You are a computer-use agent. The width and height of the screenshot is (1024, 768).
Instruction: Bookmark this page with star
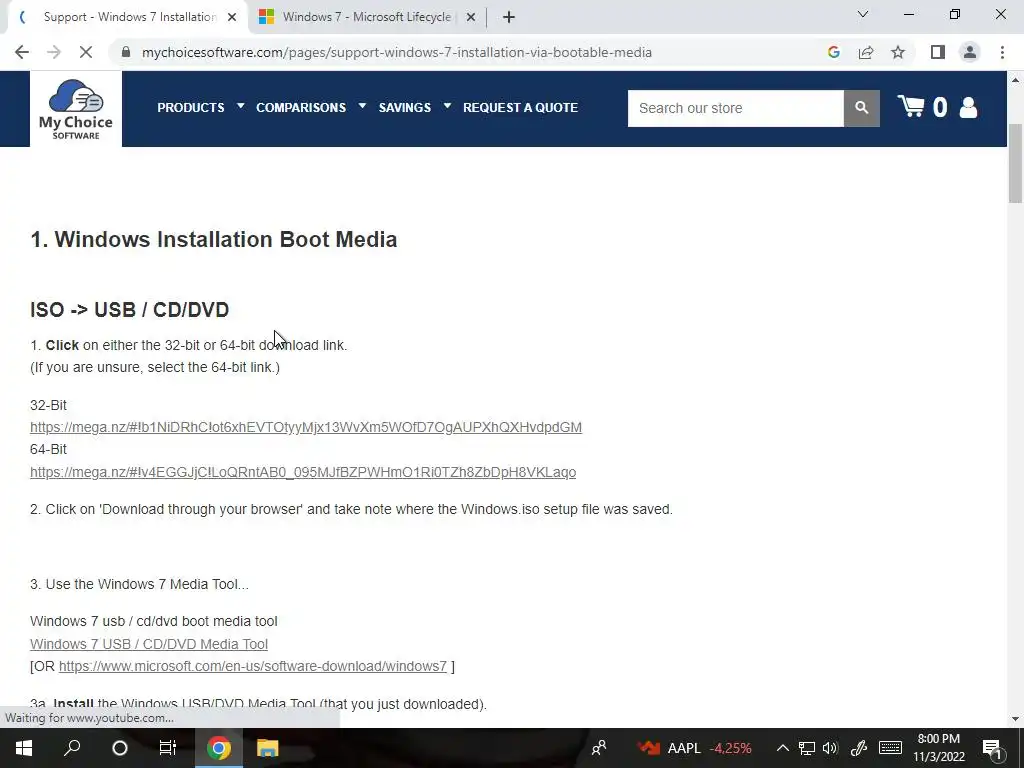tap(898, 52)
